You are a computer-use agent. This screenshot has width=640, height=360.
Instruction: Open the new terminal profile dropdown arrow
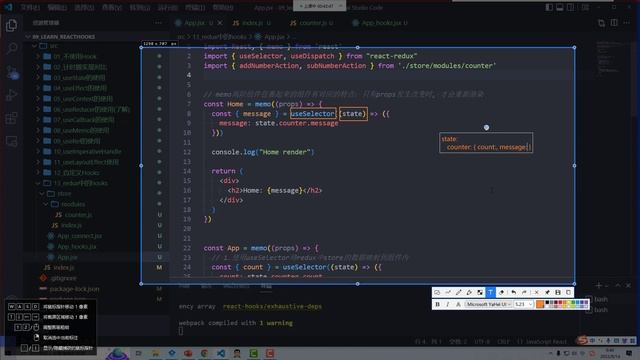click(x=607, y=286)
